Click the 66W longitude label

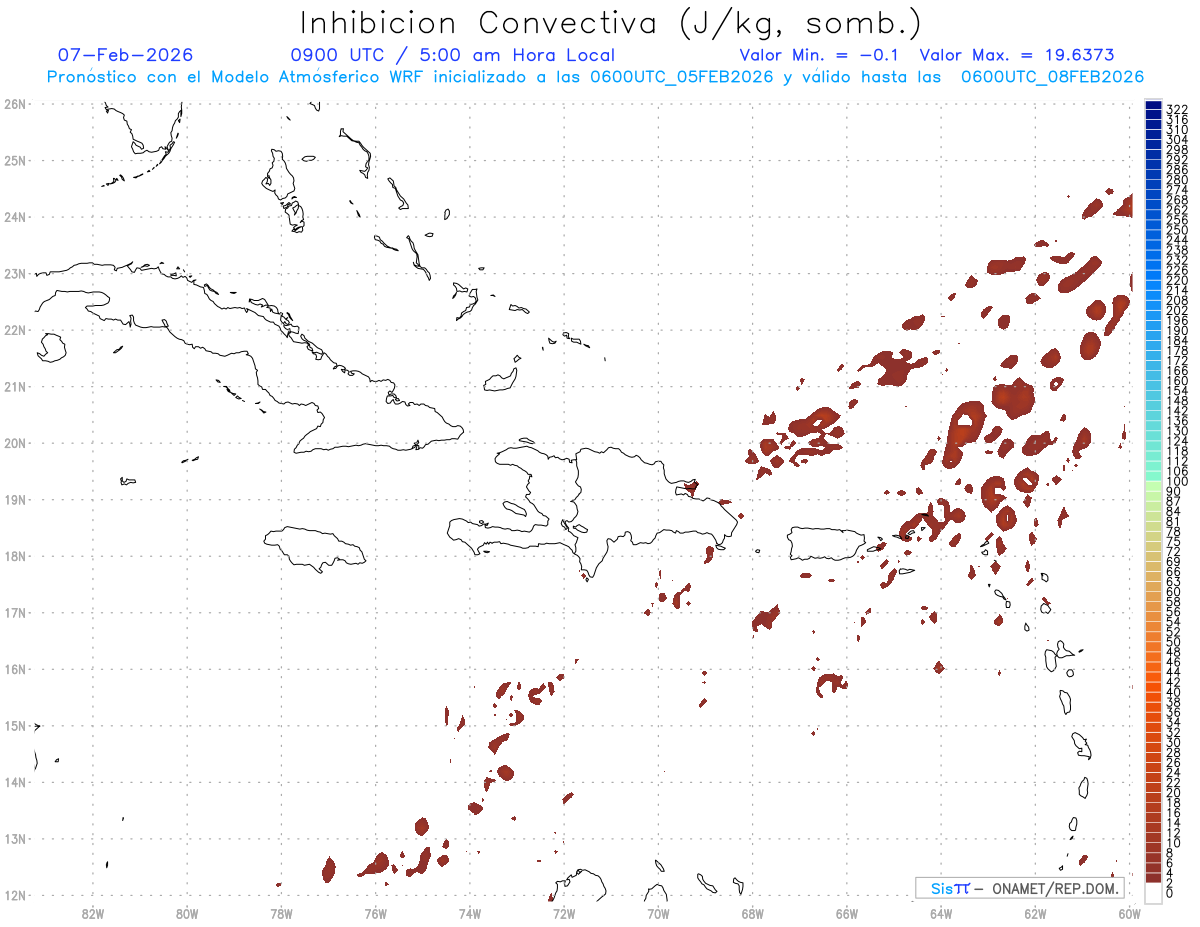coord(847,913)
